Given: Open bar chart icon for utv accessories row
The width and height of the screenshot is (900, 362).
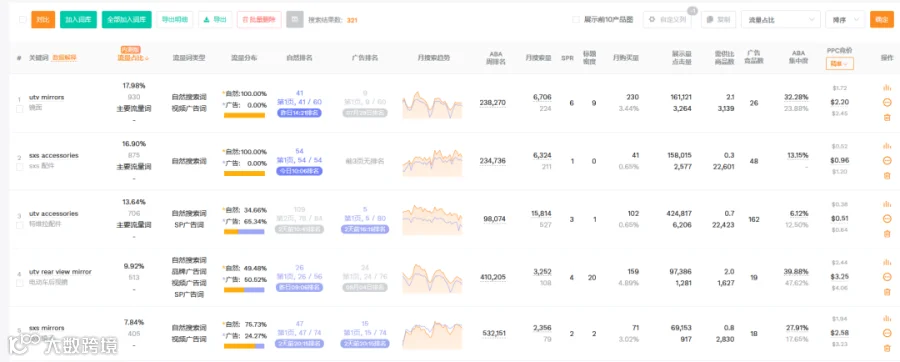Looking at the screenshot, I should [x=887, y=204].
